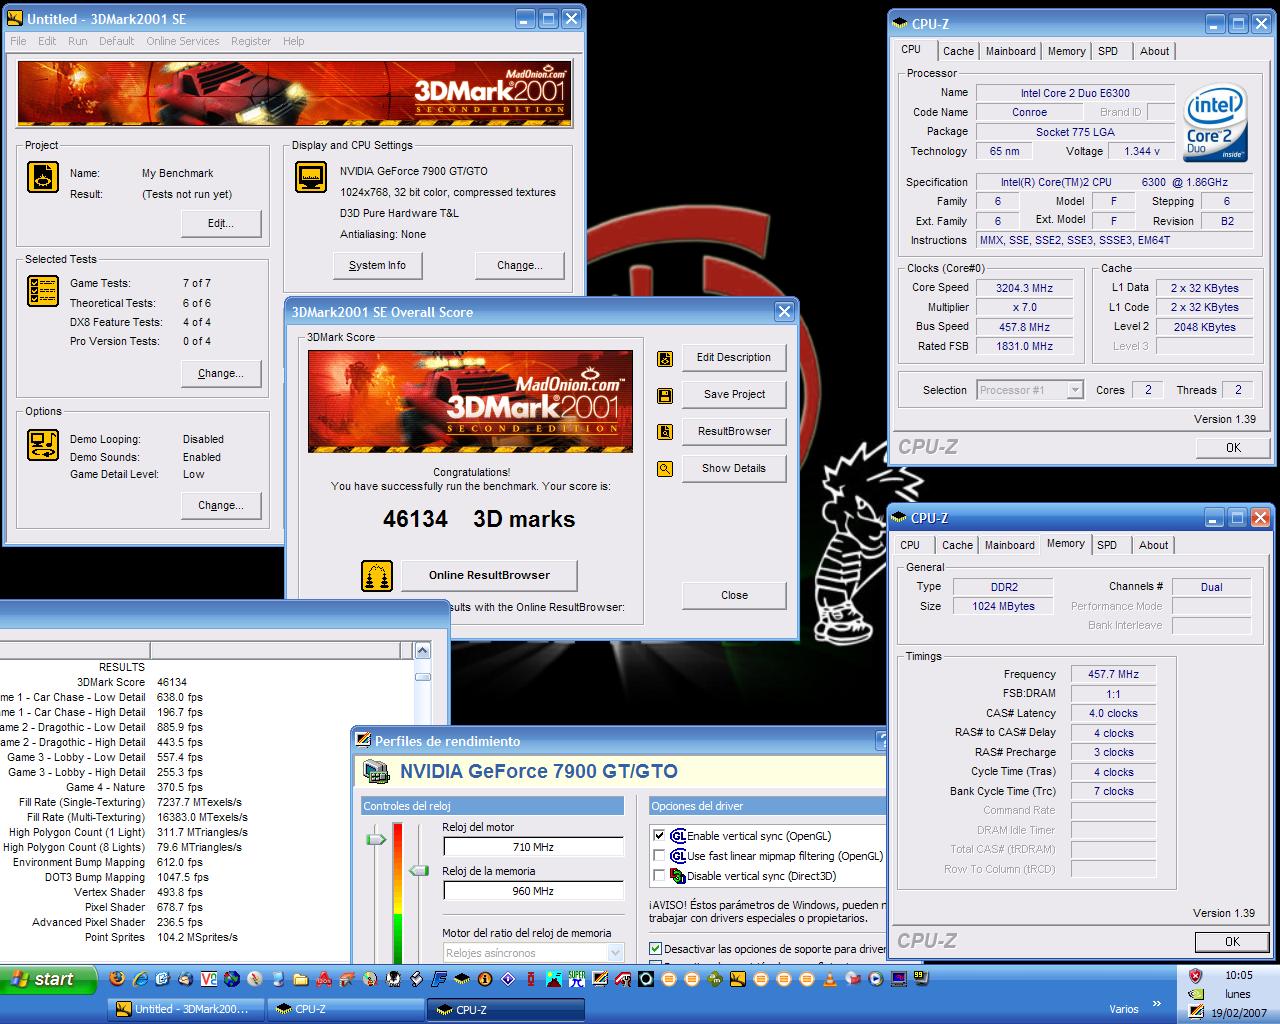This screenshot has height=1024, width=1280.
Task: Launch the yellow 99 icon in quick launch
Action: pos(920,978)
